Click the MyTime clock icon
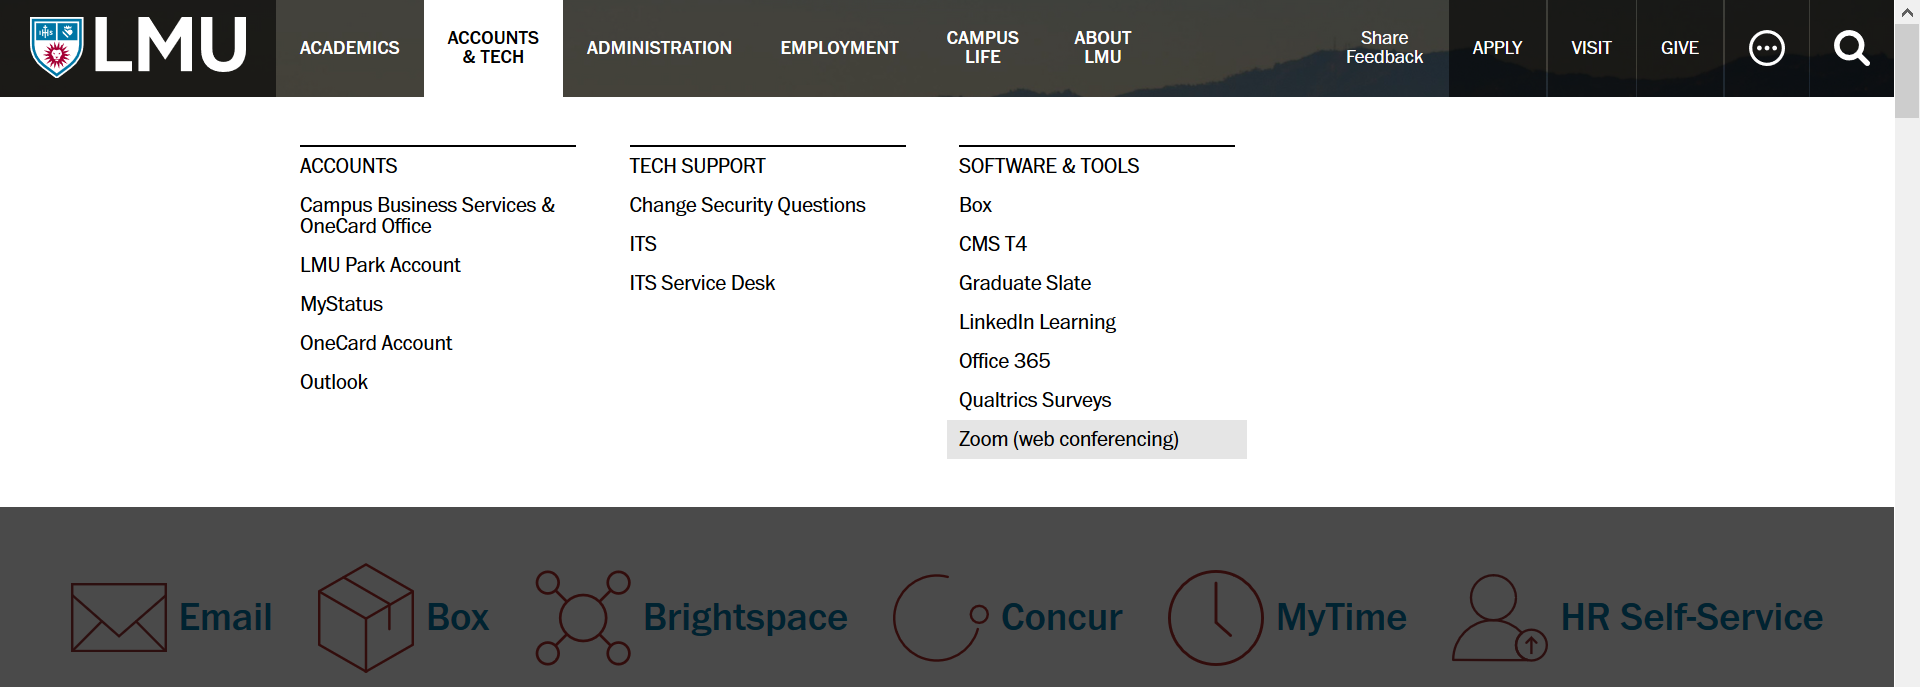The height and width of the screenshot is (687, 1920). pyautogui.click(x=1215, y=618)
